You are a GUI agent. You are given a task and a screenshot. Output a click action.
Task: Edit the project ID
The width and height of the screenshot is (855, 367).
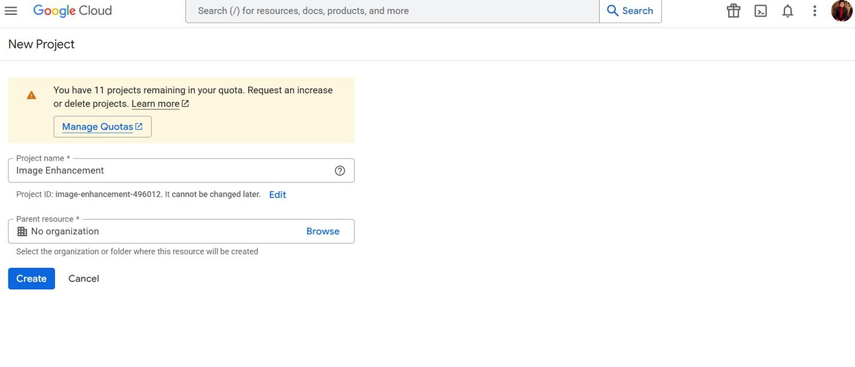[278, 195]
